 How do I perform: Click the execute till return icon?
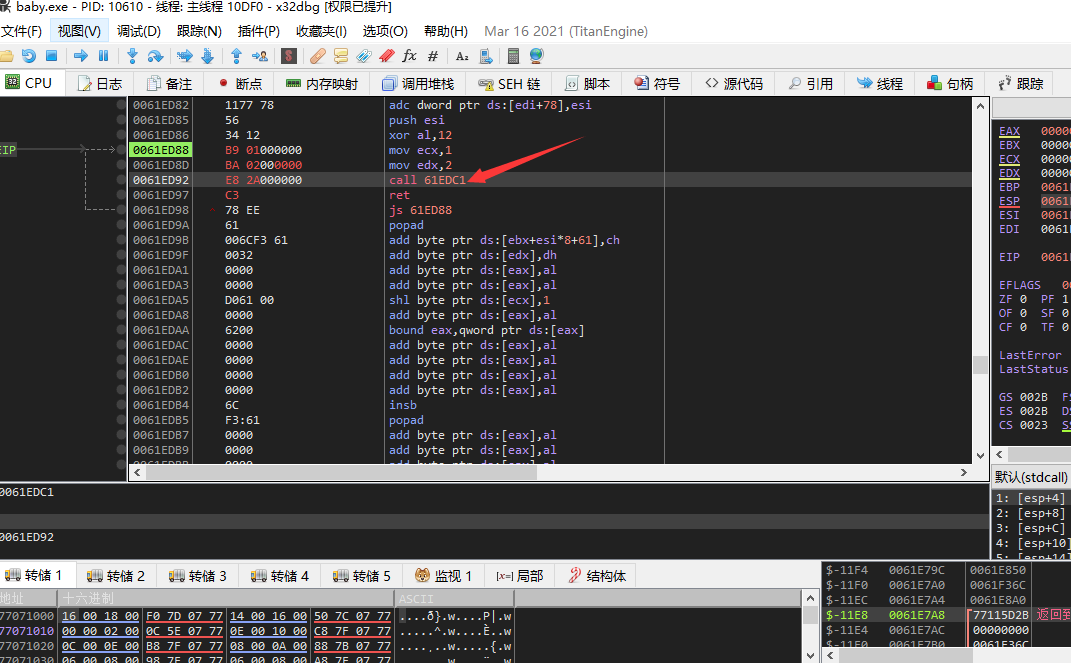(x=236, y=56)
